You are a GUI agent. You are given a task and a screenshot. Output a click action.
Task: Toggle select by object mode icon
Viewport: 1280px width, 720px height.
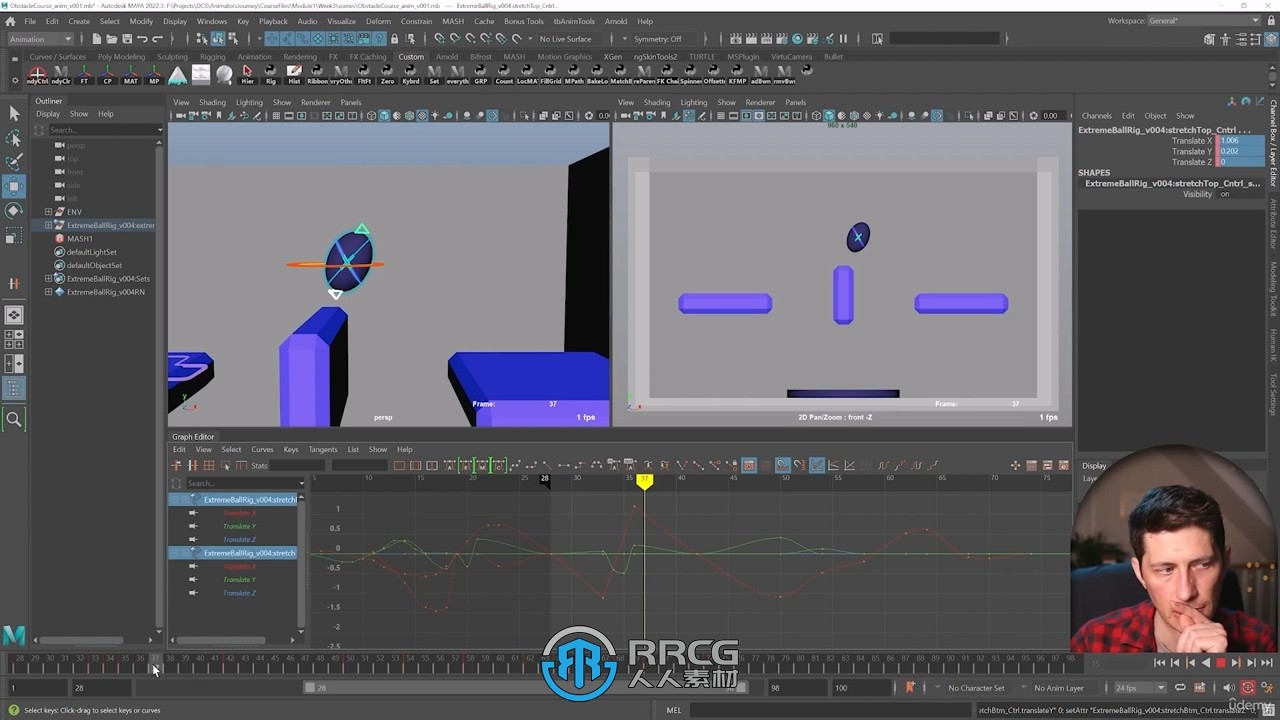pyautogui.click(x=217, y=39)
